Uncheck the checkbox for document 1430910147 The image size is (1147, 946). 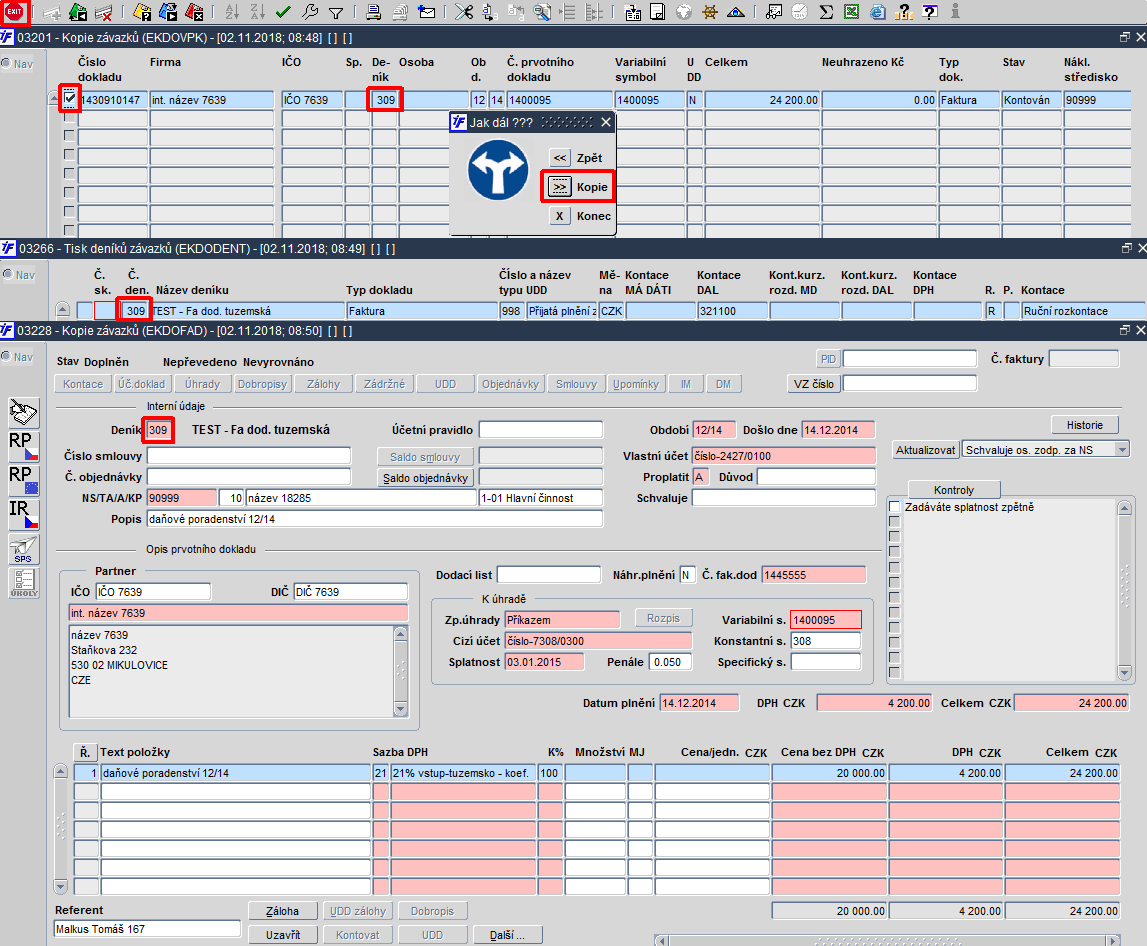click(x=69, y=97)
